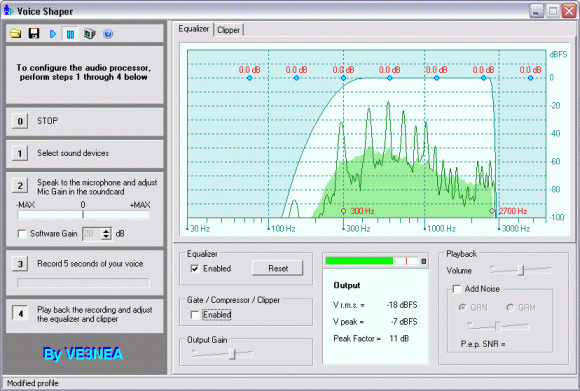Save the profile using the floppy disk icon
This screenshot has width=580, height=391.
(x=34, y=34)
